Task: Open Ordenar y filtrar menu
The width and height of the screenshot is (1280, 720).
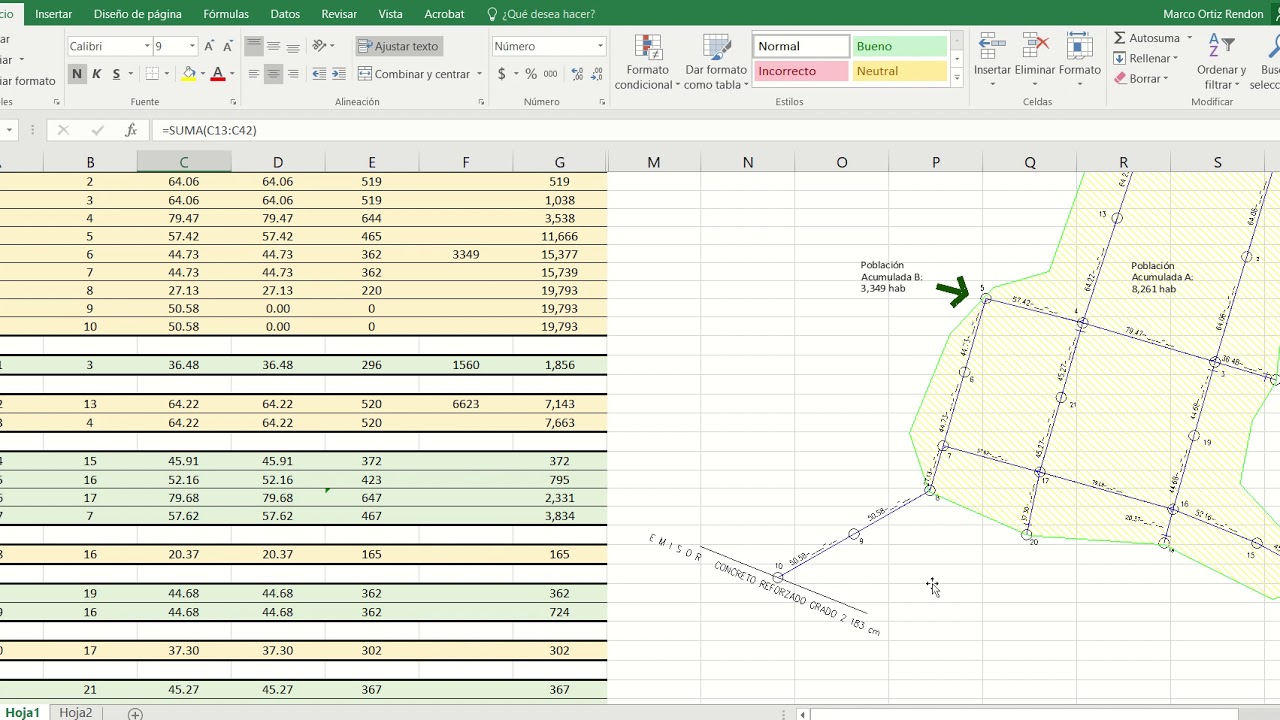Action: click(x=1221, y=62)
